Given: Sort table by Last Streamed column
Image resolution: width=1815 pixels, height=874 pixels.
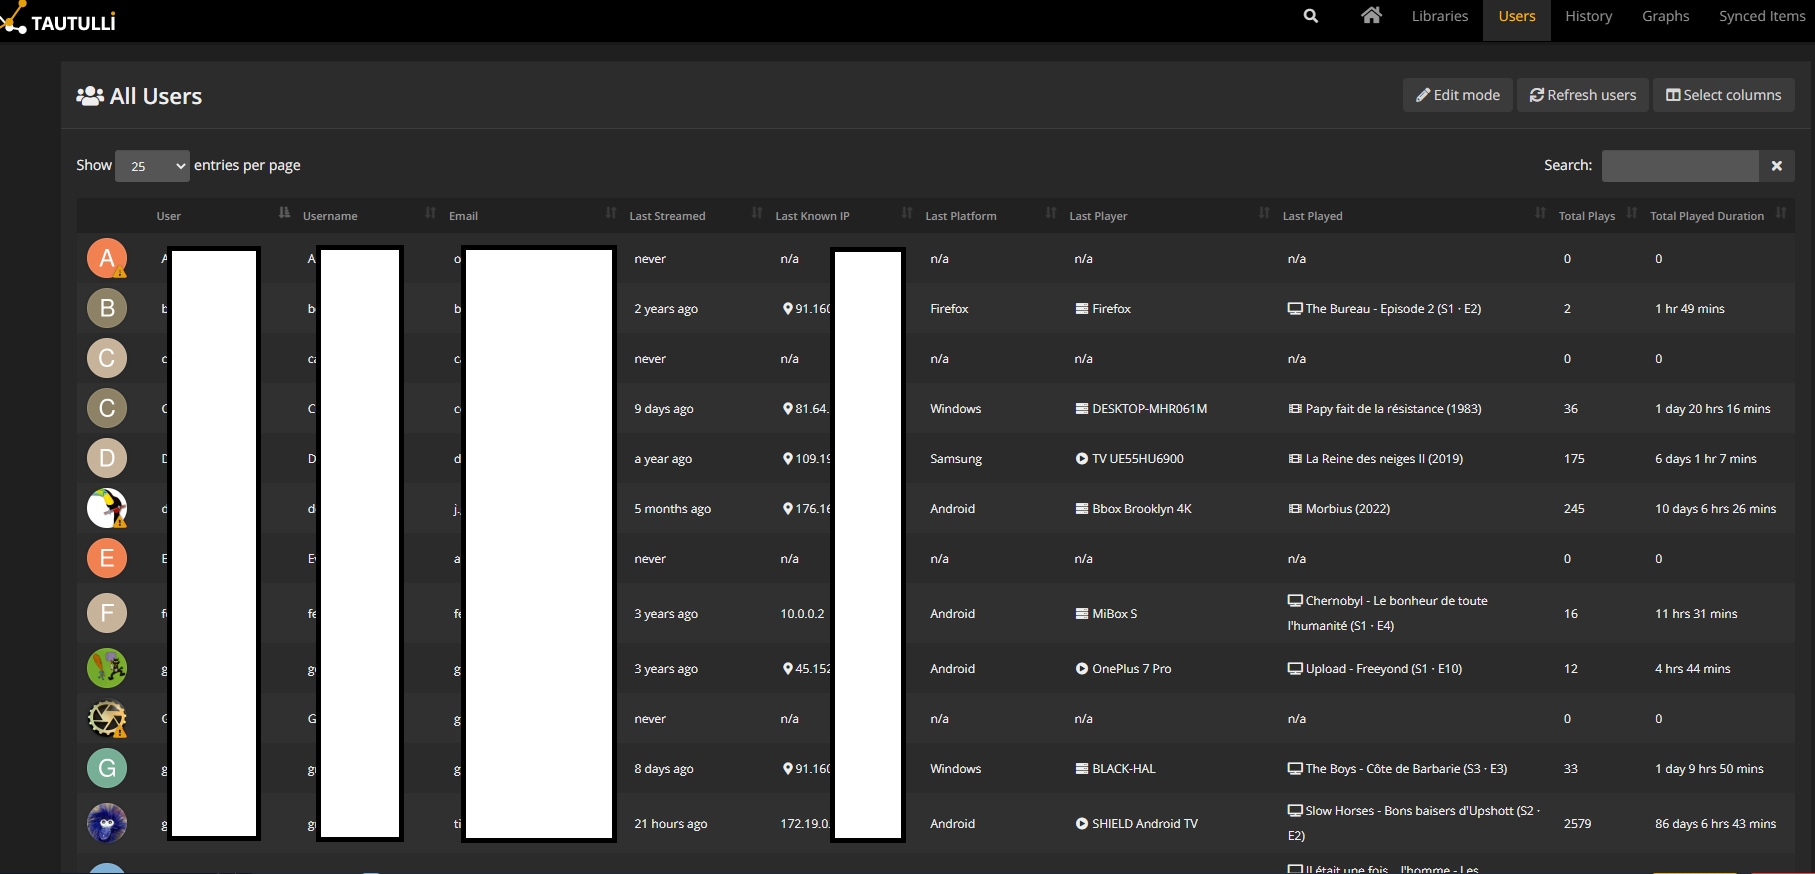Looking at the screenshot, I should [x=667, y=216].
